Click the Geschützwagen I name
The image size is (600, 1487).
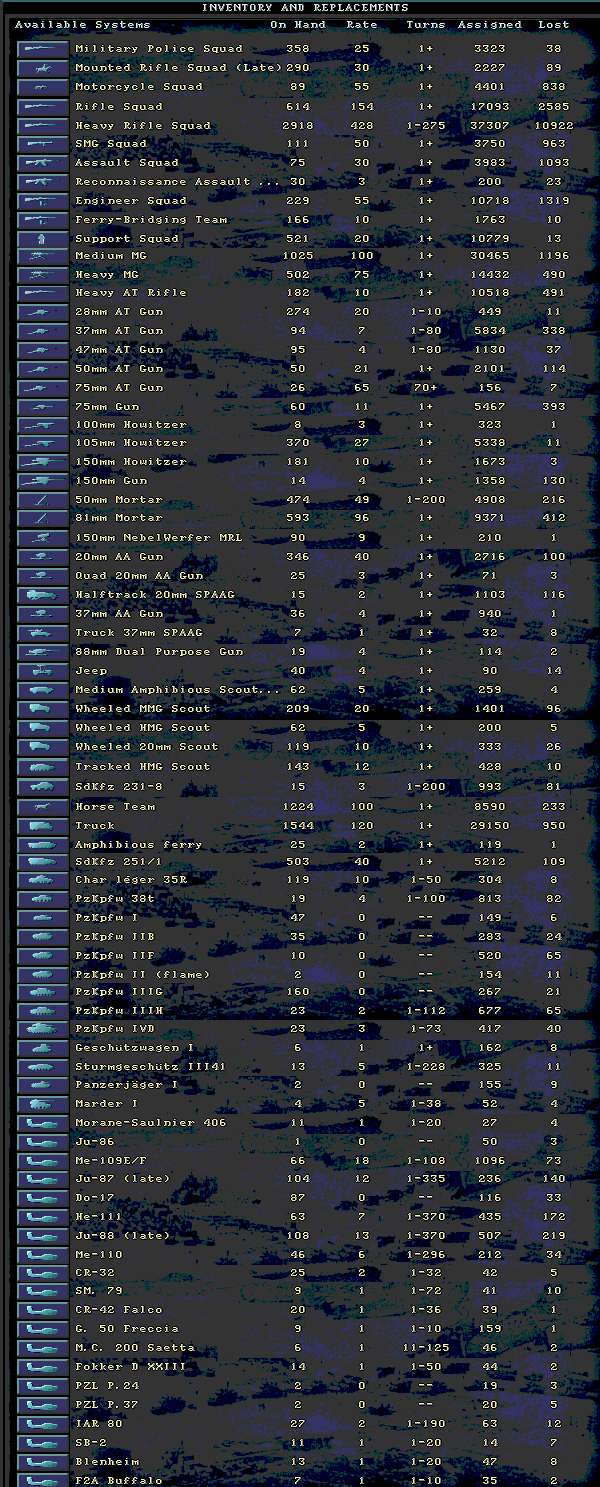[x=135, y=1048]
